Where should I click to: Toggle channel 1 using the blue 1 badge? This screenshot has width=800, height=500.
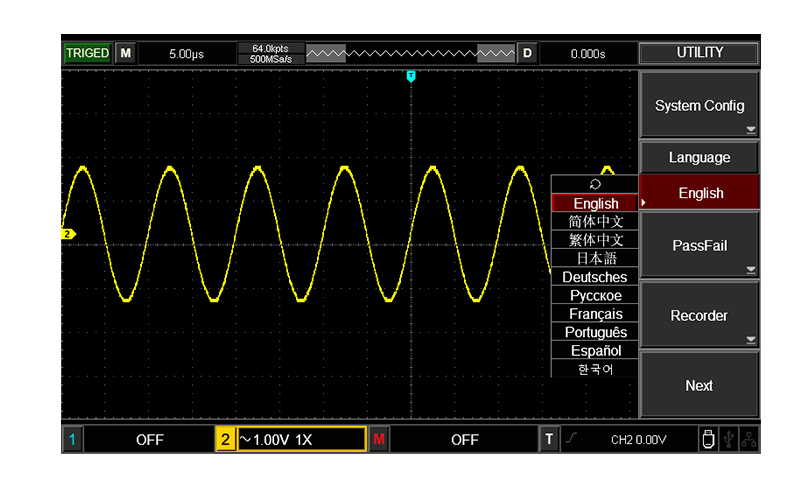coord(72,439)
